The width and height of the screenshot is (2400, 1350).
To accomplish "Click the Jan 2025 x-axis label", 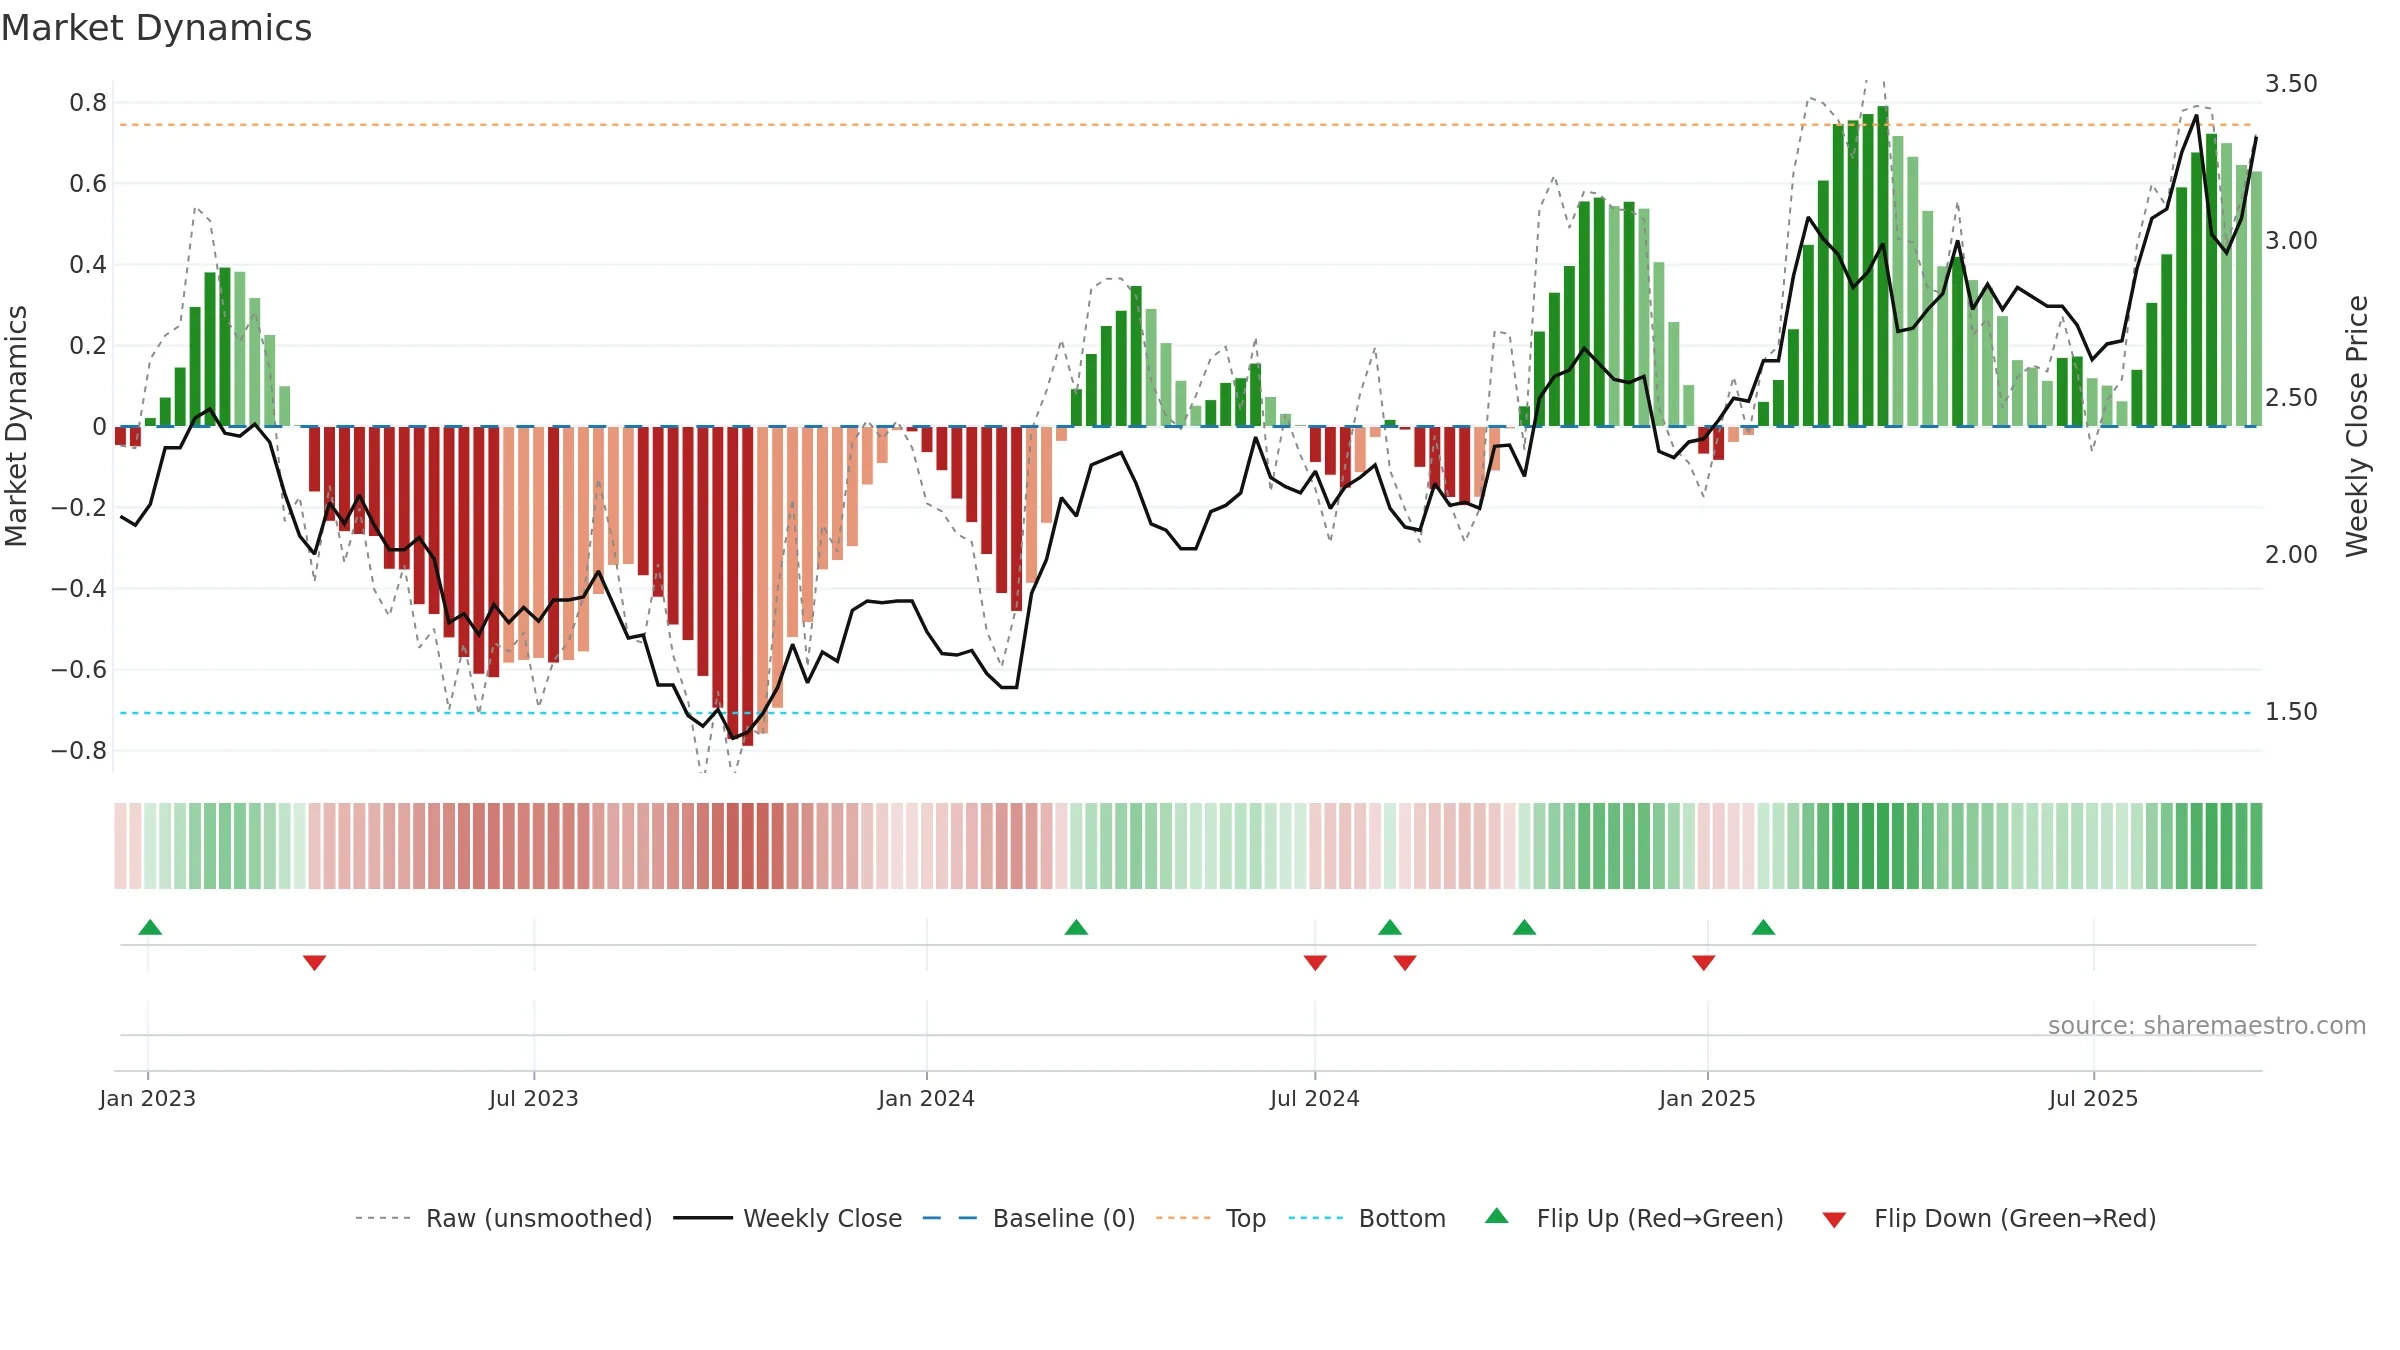I will [x=1708, y=1098].
